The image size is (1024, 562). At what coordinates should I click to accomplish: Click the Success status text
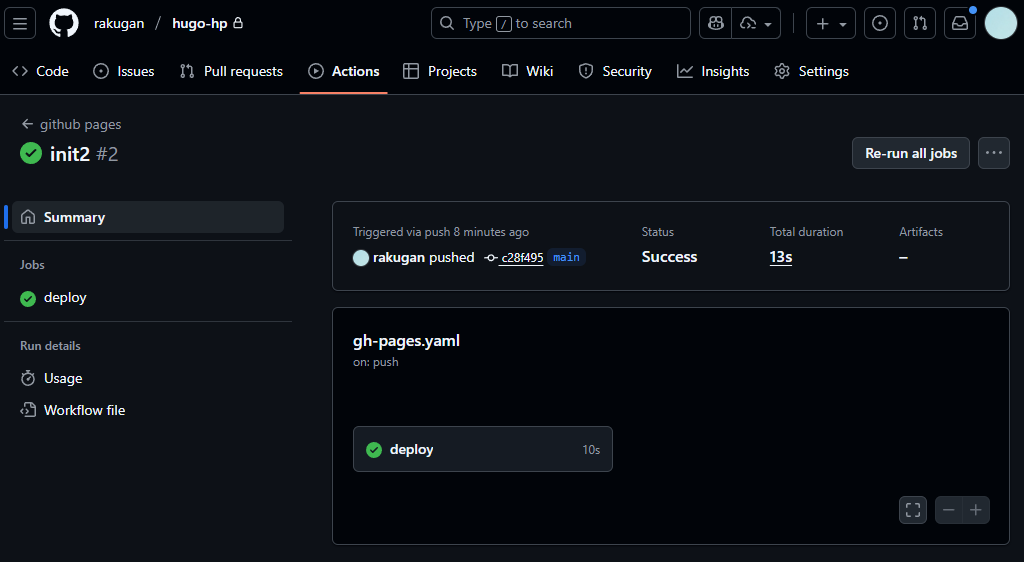point(669,257)
